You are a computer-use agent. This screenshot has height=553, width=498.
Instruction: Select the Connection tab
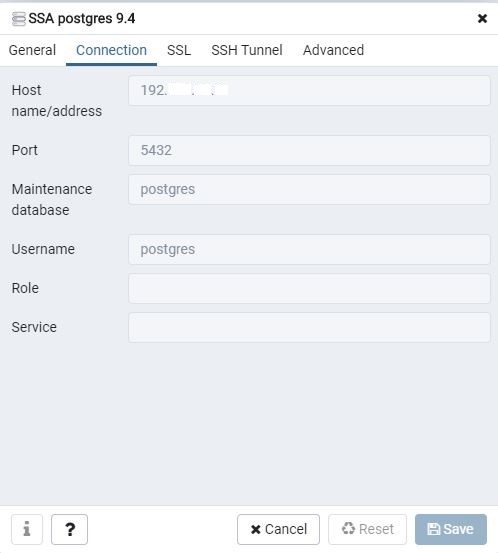point(111,50)
